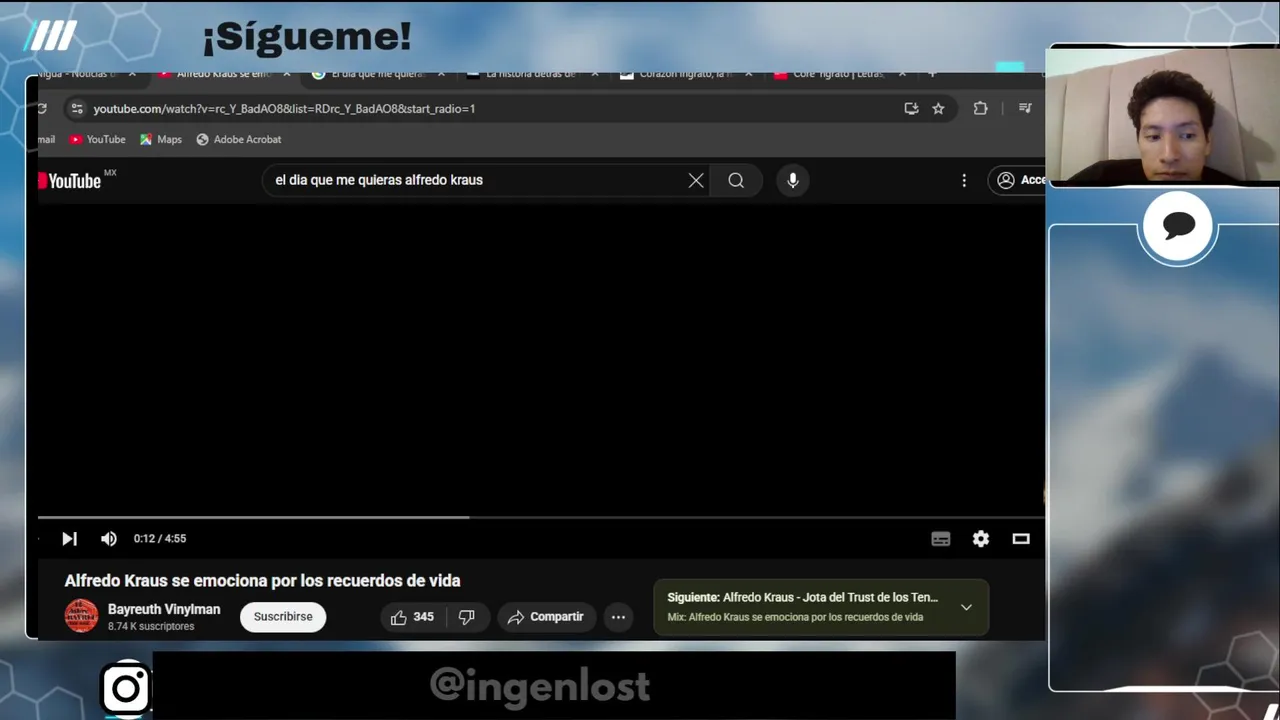1280x720 pixels.
Task: Open the Compartir share dialog
Action: tap(546, 617)
